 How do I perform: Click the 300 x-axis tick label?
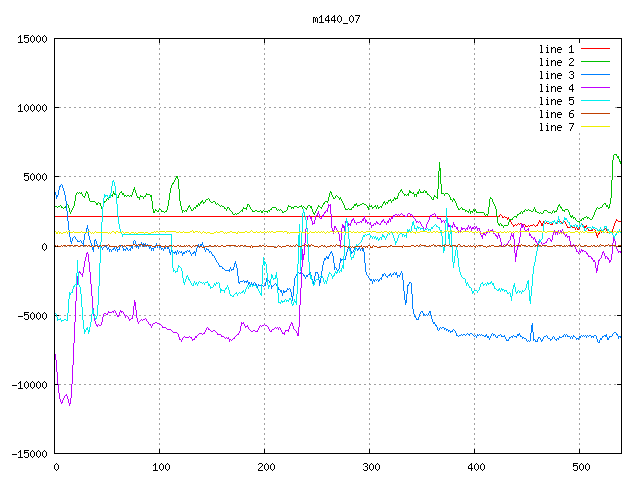(370, 467)
